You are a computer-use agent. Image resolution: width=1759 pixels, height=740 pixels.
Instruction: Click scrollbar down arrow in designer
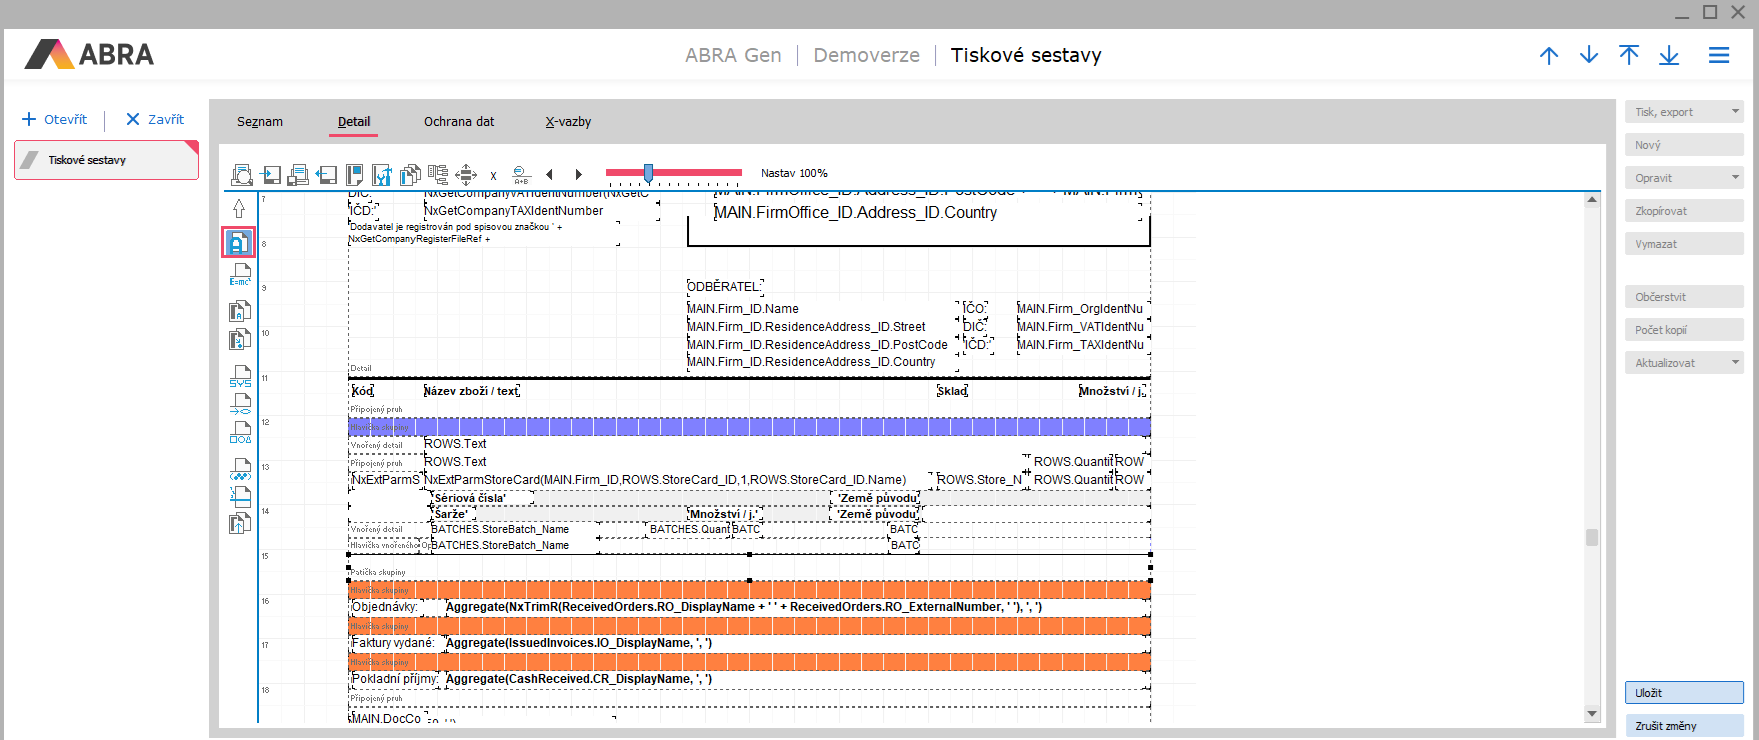[x=1592, y=713]
